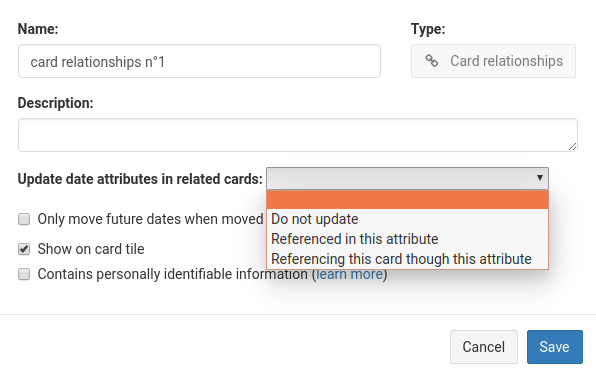Screen dimensions: 596x377
Task: Save the card relationships attribute
Action: pos(555,347)
